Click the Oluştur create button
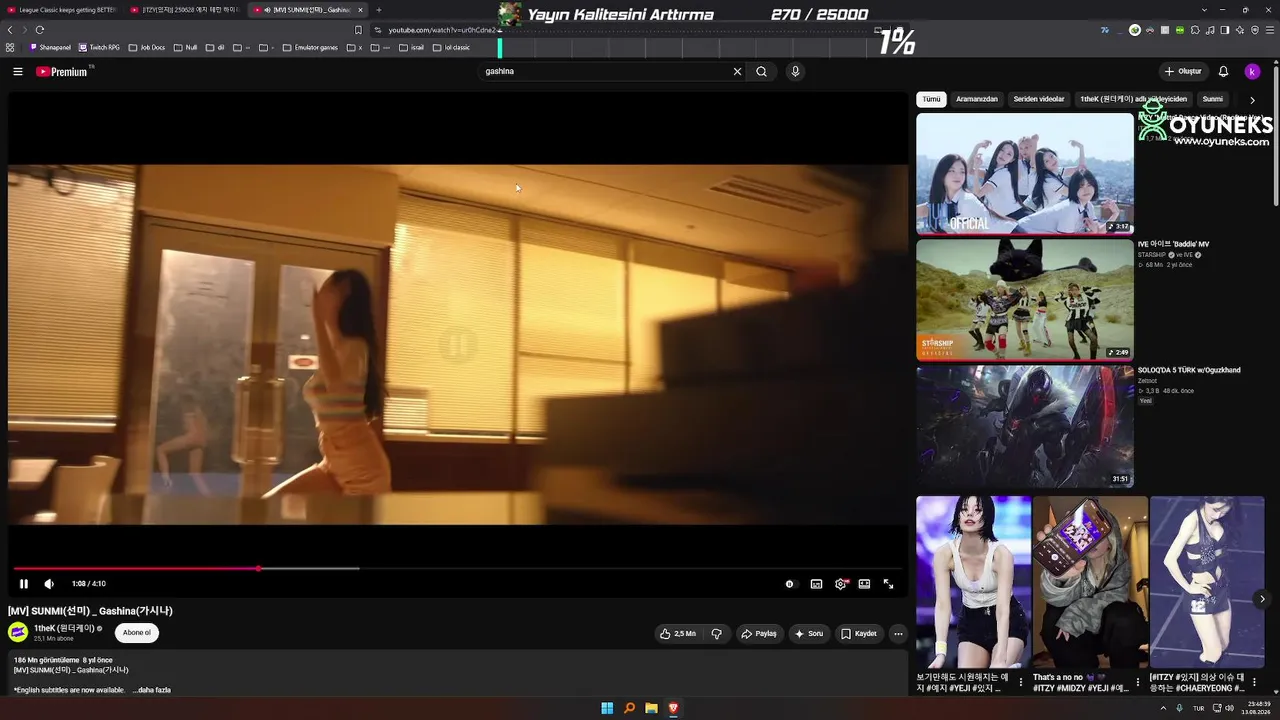 coord(1182,71)
